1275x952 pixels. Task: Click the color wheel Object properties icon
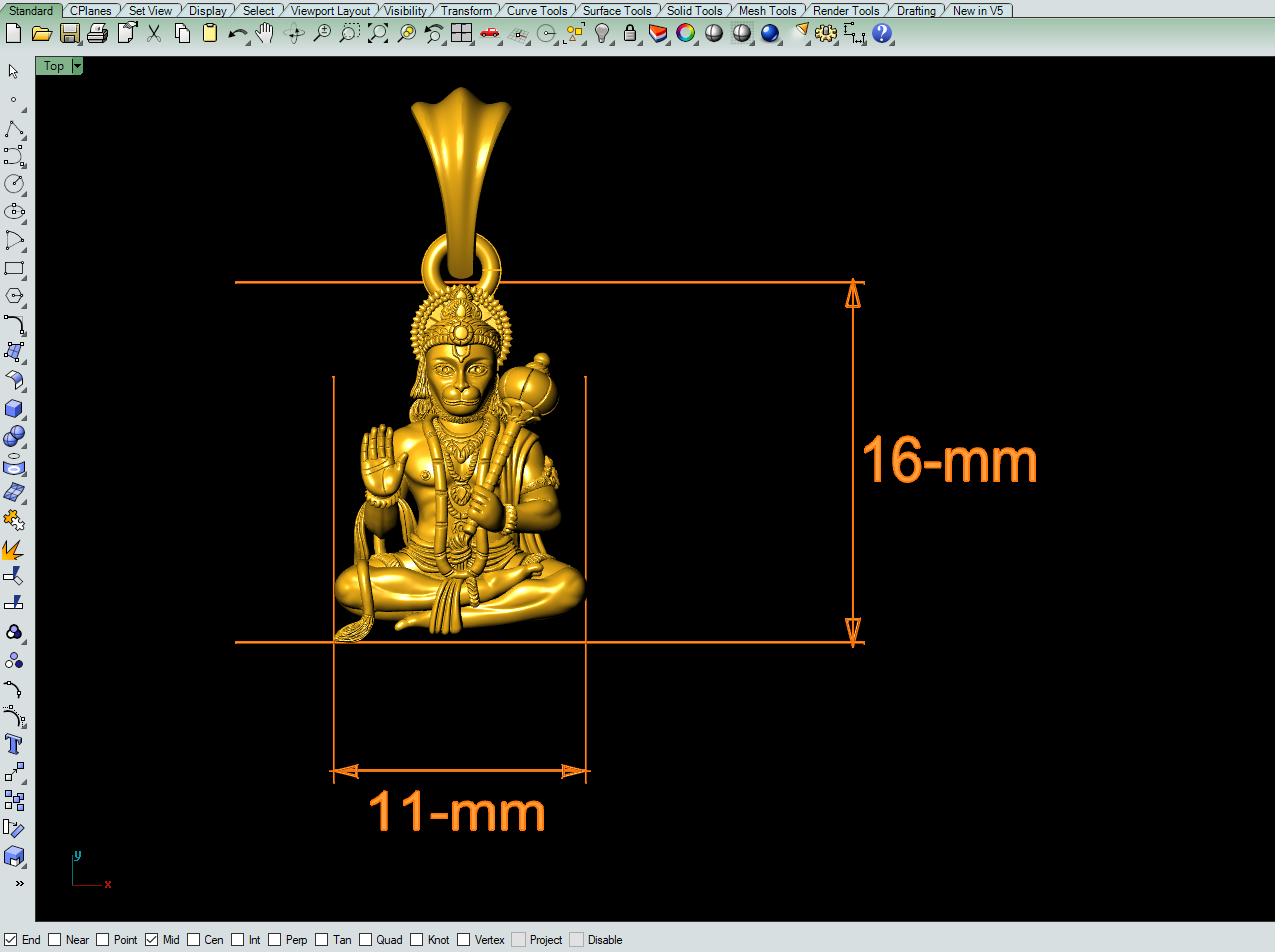686,34
